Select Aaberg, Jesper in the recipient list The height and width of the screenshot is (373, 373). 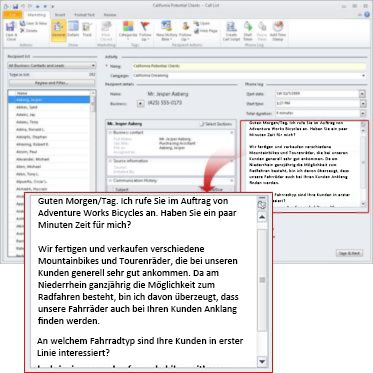49,100
